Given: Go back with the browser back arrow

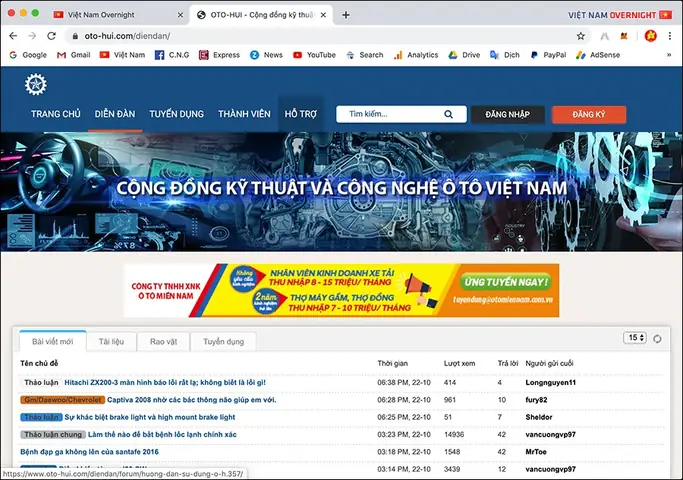Looking at the screenshot, I should pyautogui.click(x=13, y=36).
